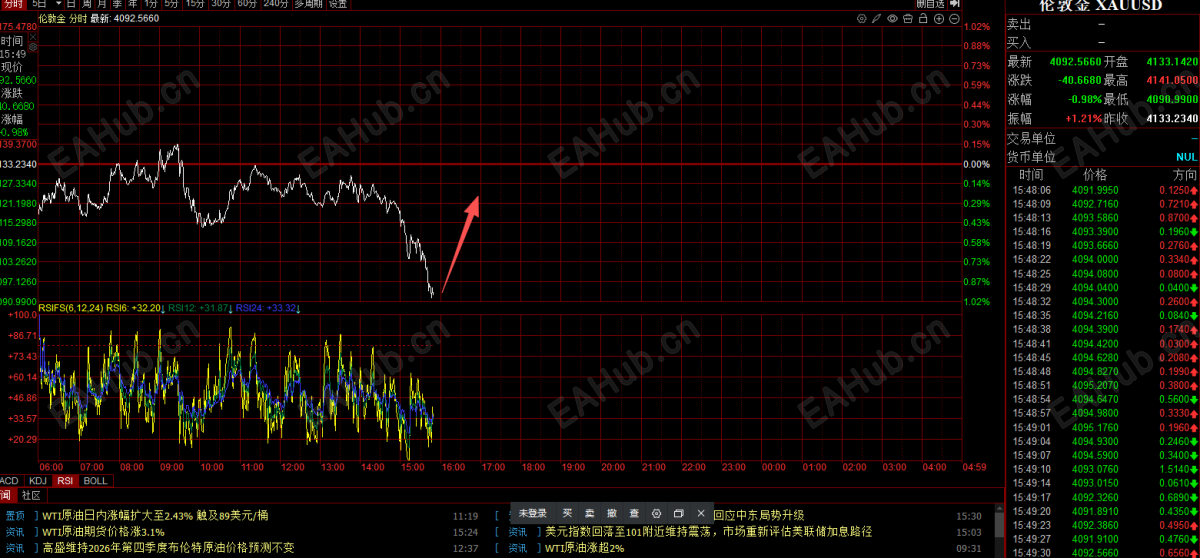Select the drawing pen tool icon

tap(876, 19)
